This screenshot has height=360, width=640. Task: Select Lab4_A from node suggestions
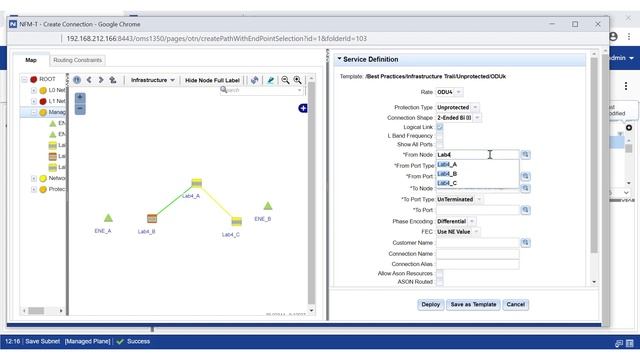477,164
